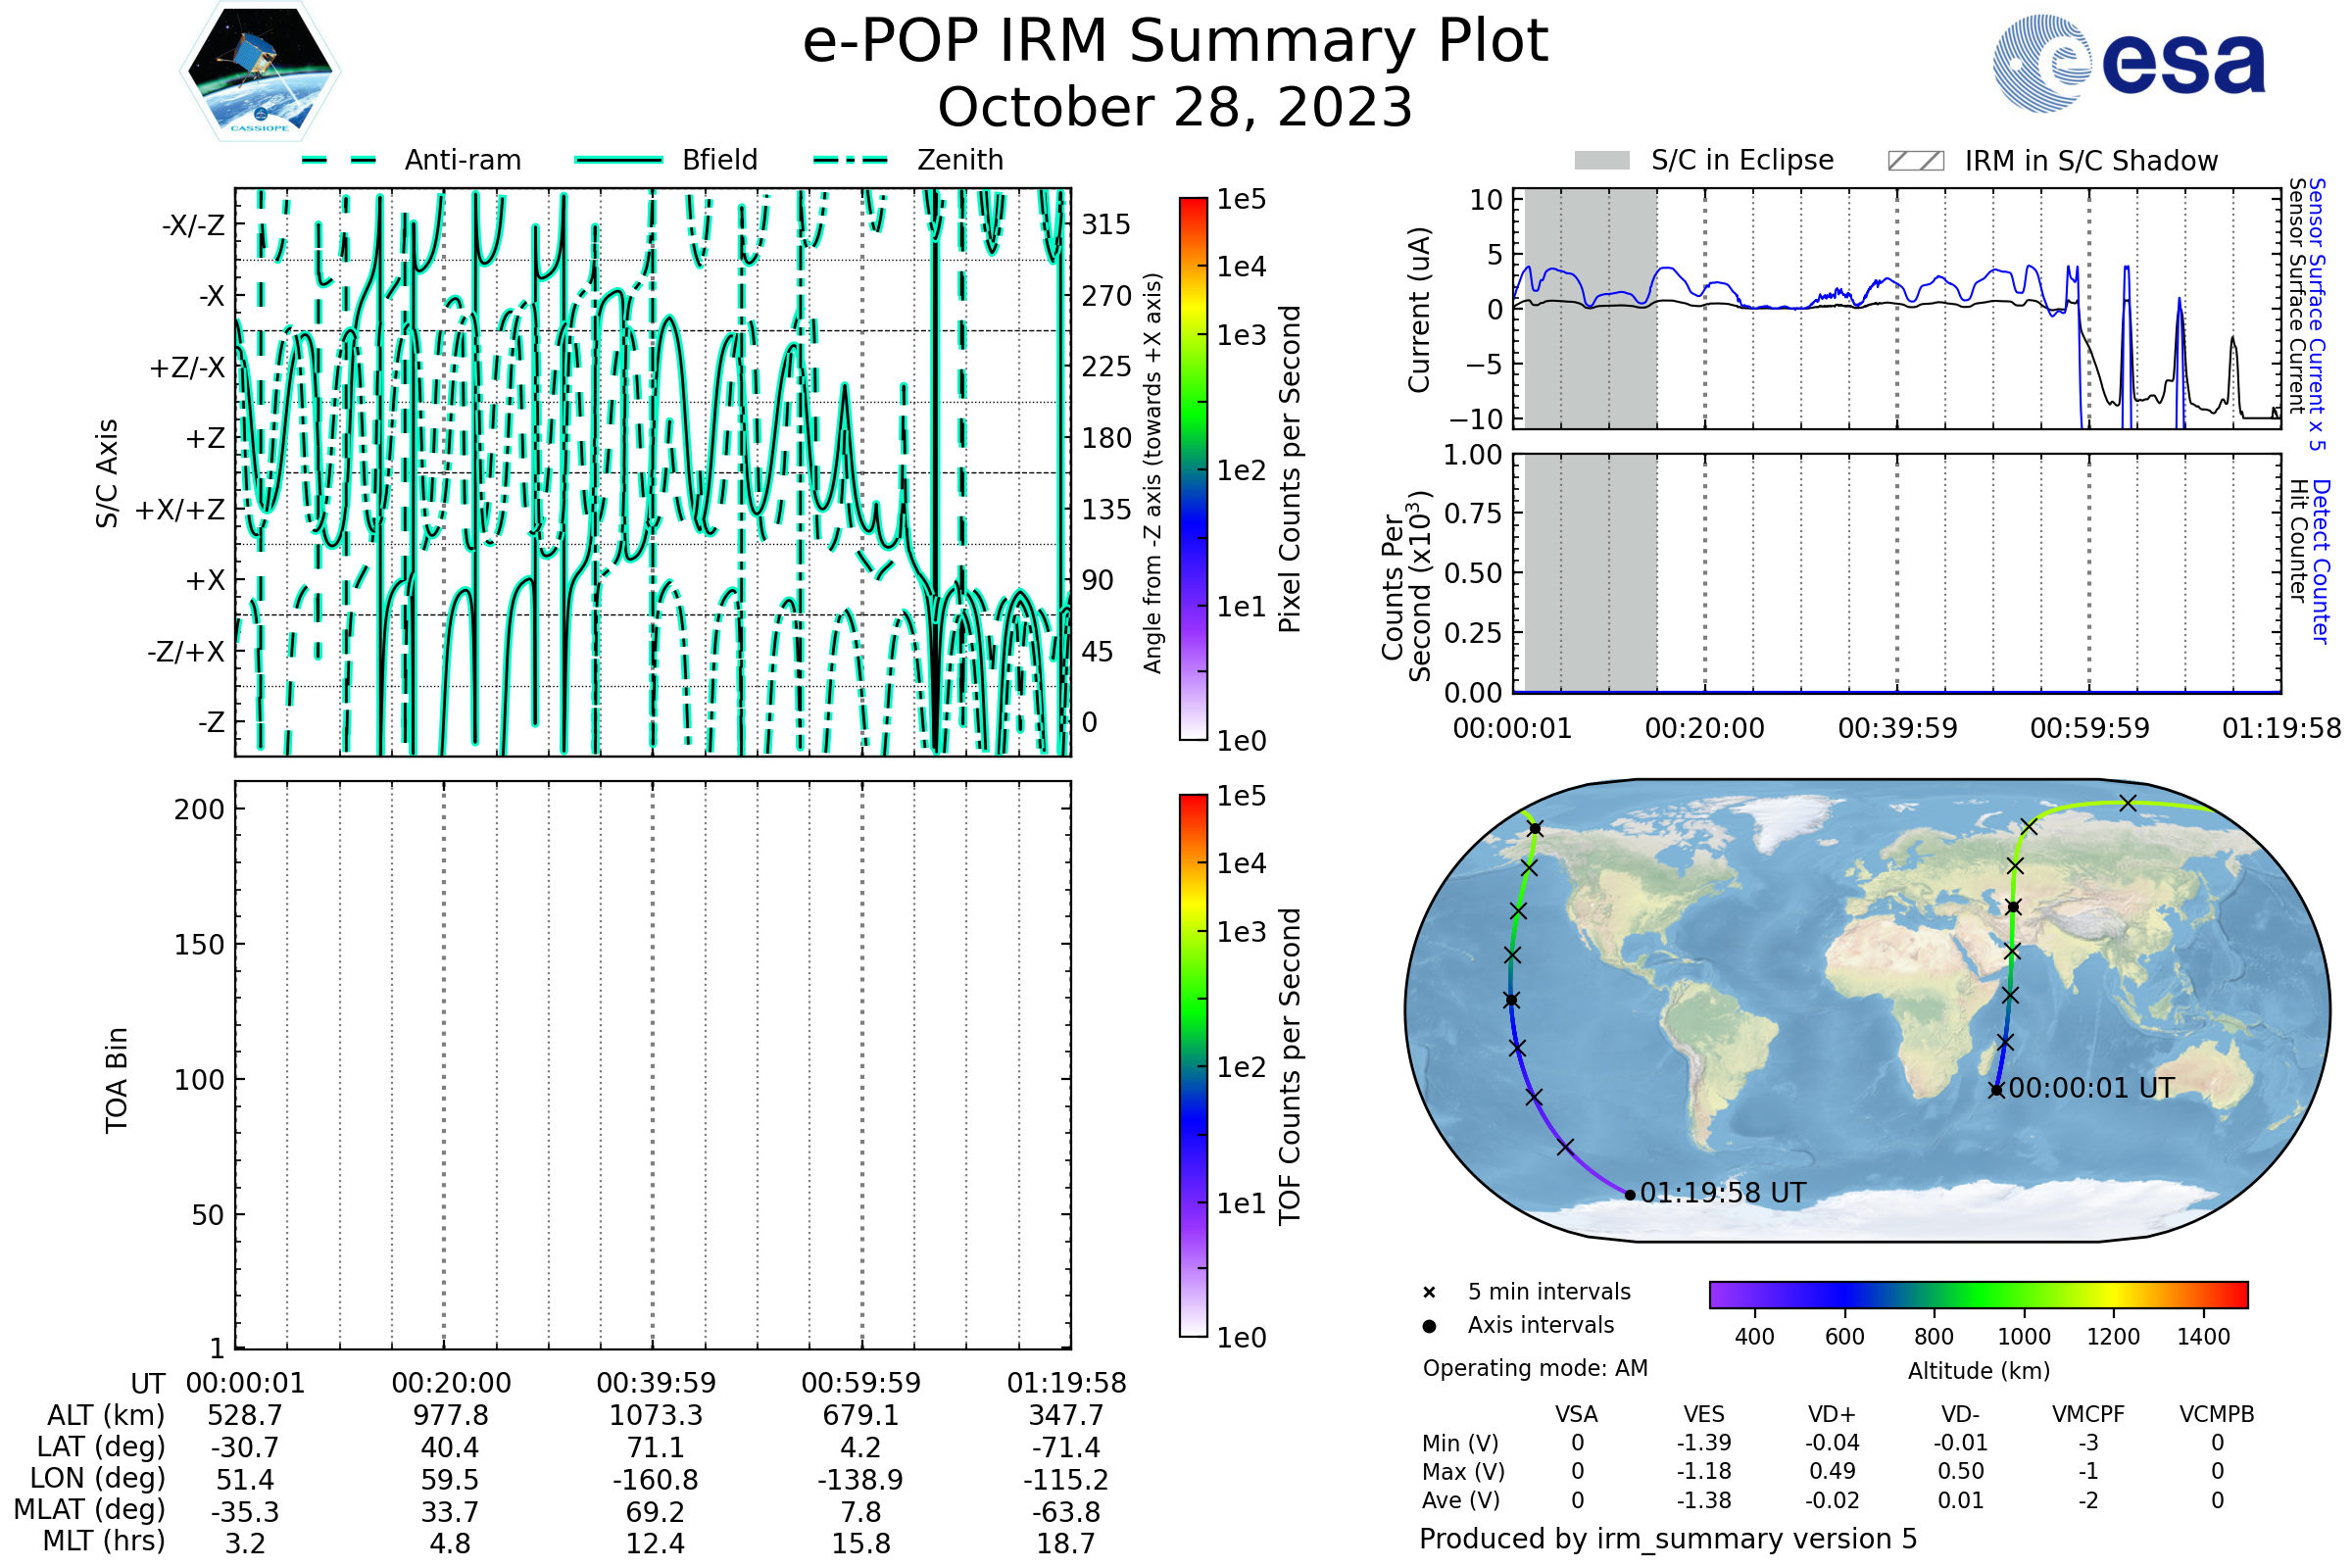Viewport: 2352px width, 1568px height.
Task: Click the S/C in Eclipse gray swatch
Action: coord(1601,161)
